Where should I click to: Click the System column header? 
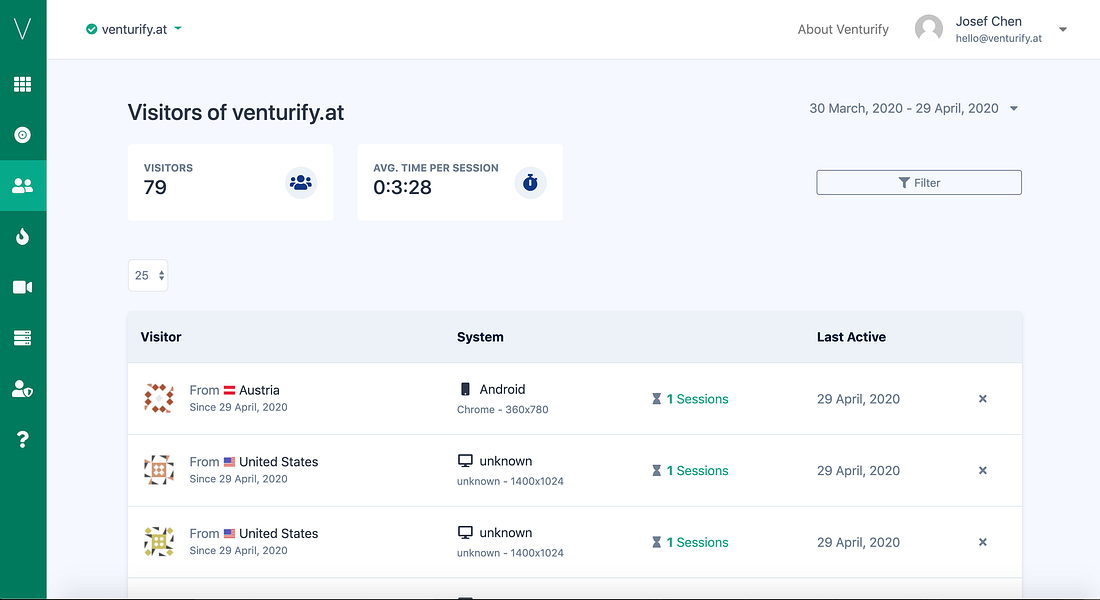click(480, 337)
